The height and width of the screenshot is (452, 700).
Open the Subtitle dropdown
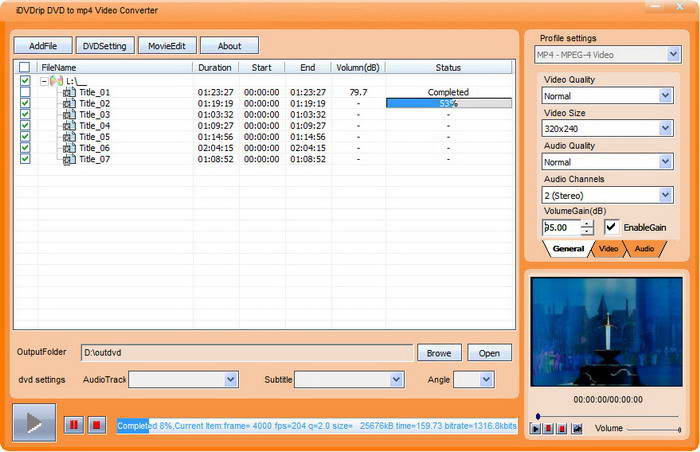pyautogui.click(x=396, y=380)
